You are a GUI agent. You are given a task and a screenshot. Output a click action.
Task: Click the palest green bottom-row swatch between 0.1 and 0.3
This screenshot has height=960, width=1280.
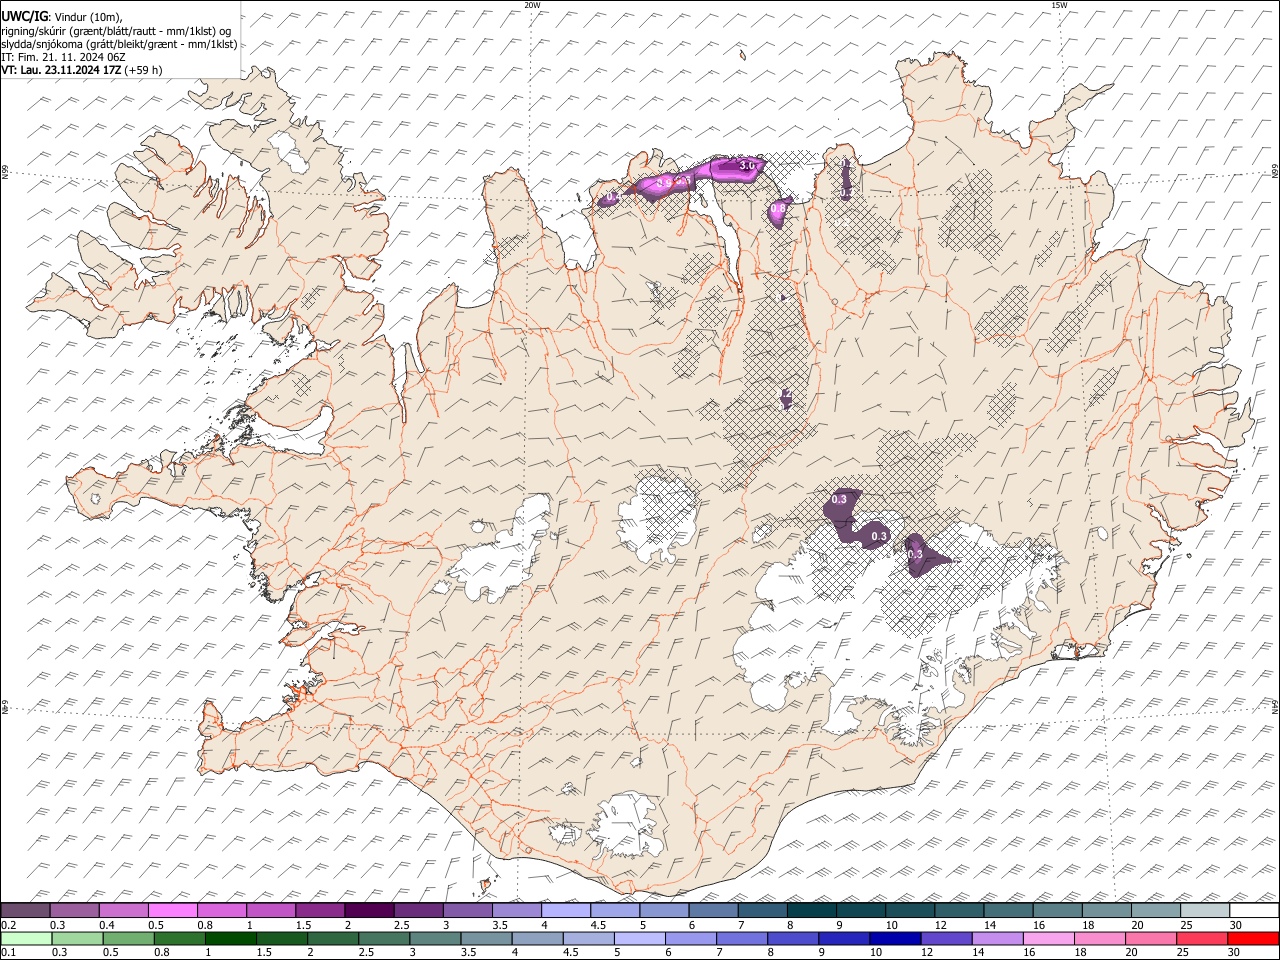[26, 938]
